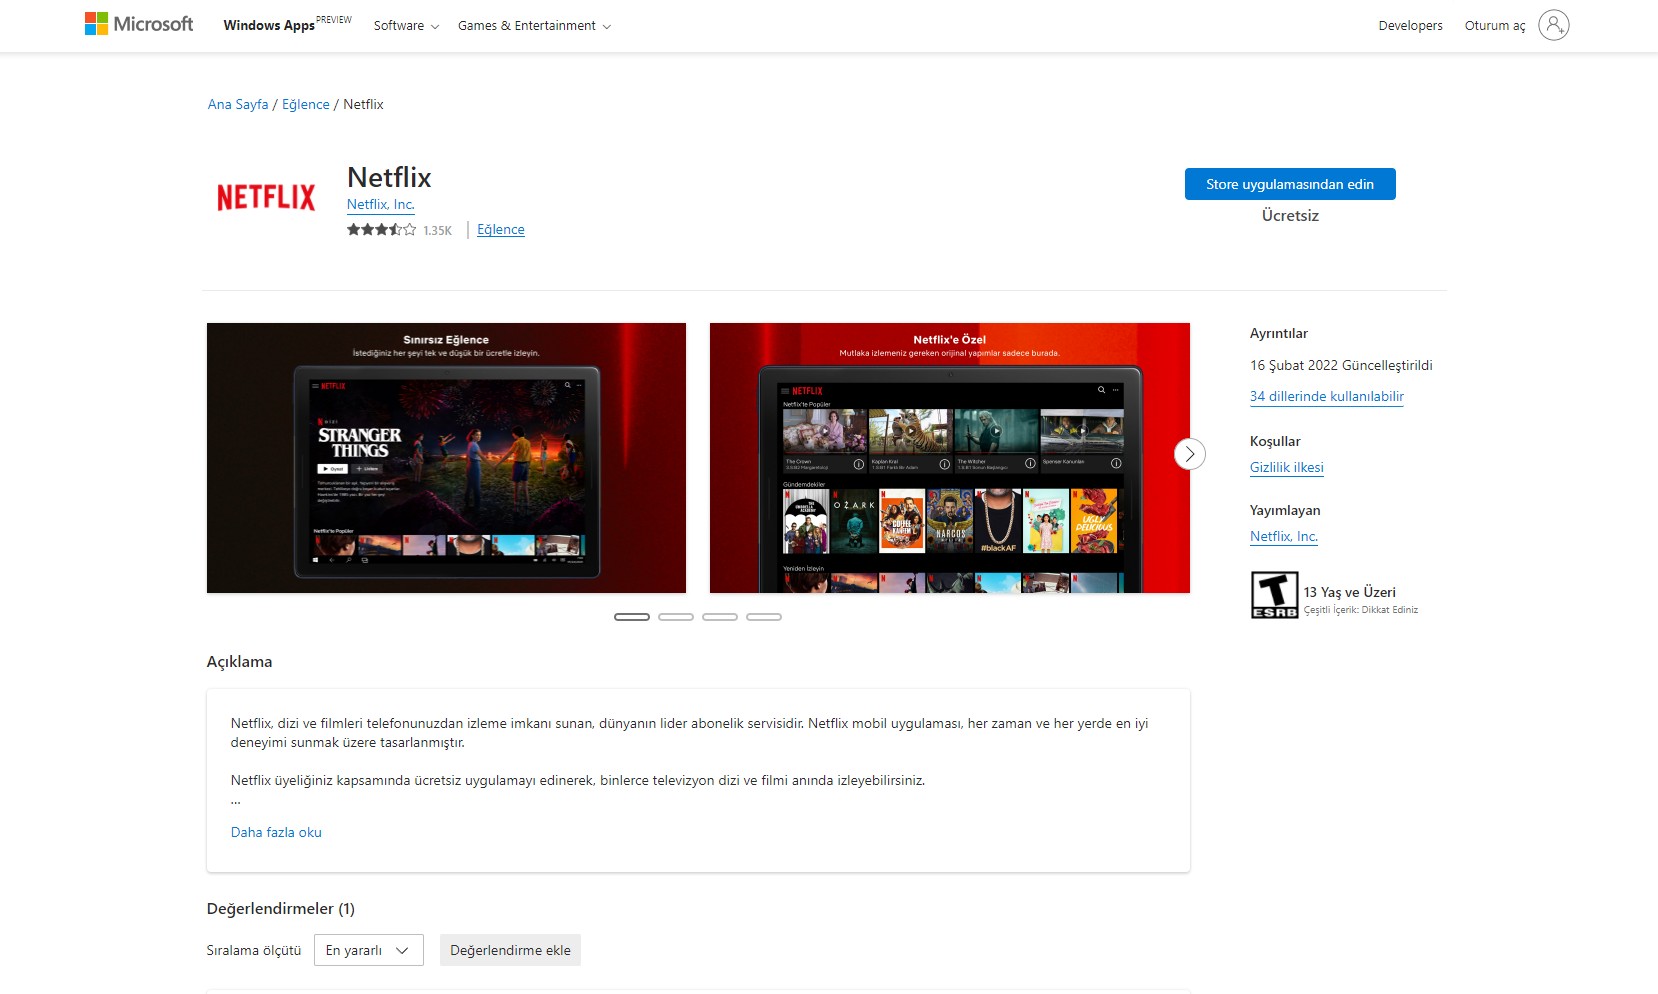Open the Sınırsız Eğlence screenshot
The height and width of the screenshot is (994, 1658).
[446, 458]
